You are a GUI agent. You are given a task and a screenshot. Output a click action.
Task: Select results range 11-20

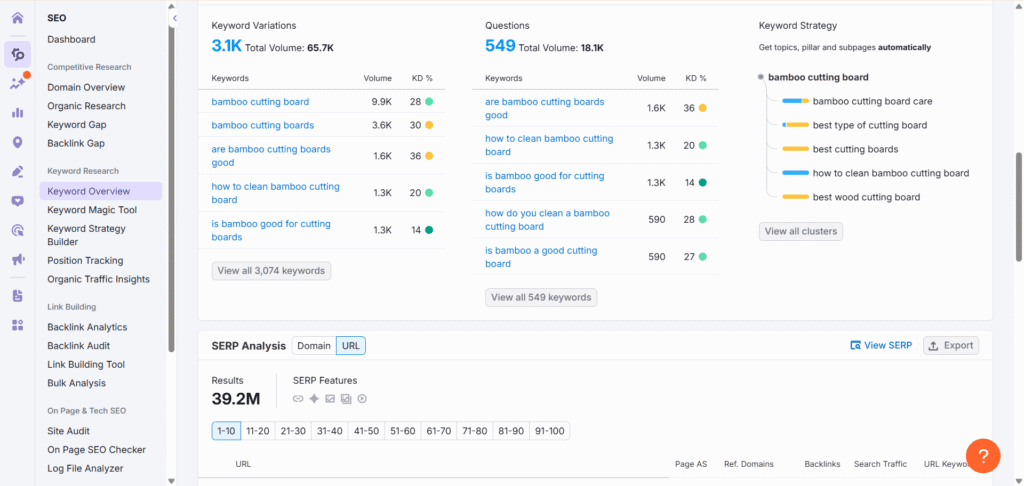tap(257, 431)
